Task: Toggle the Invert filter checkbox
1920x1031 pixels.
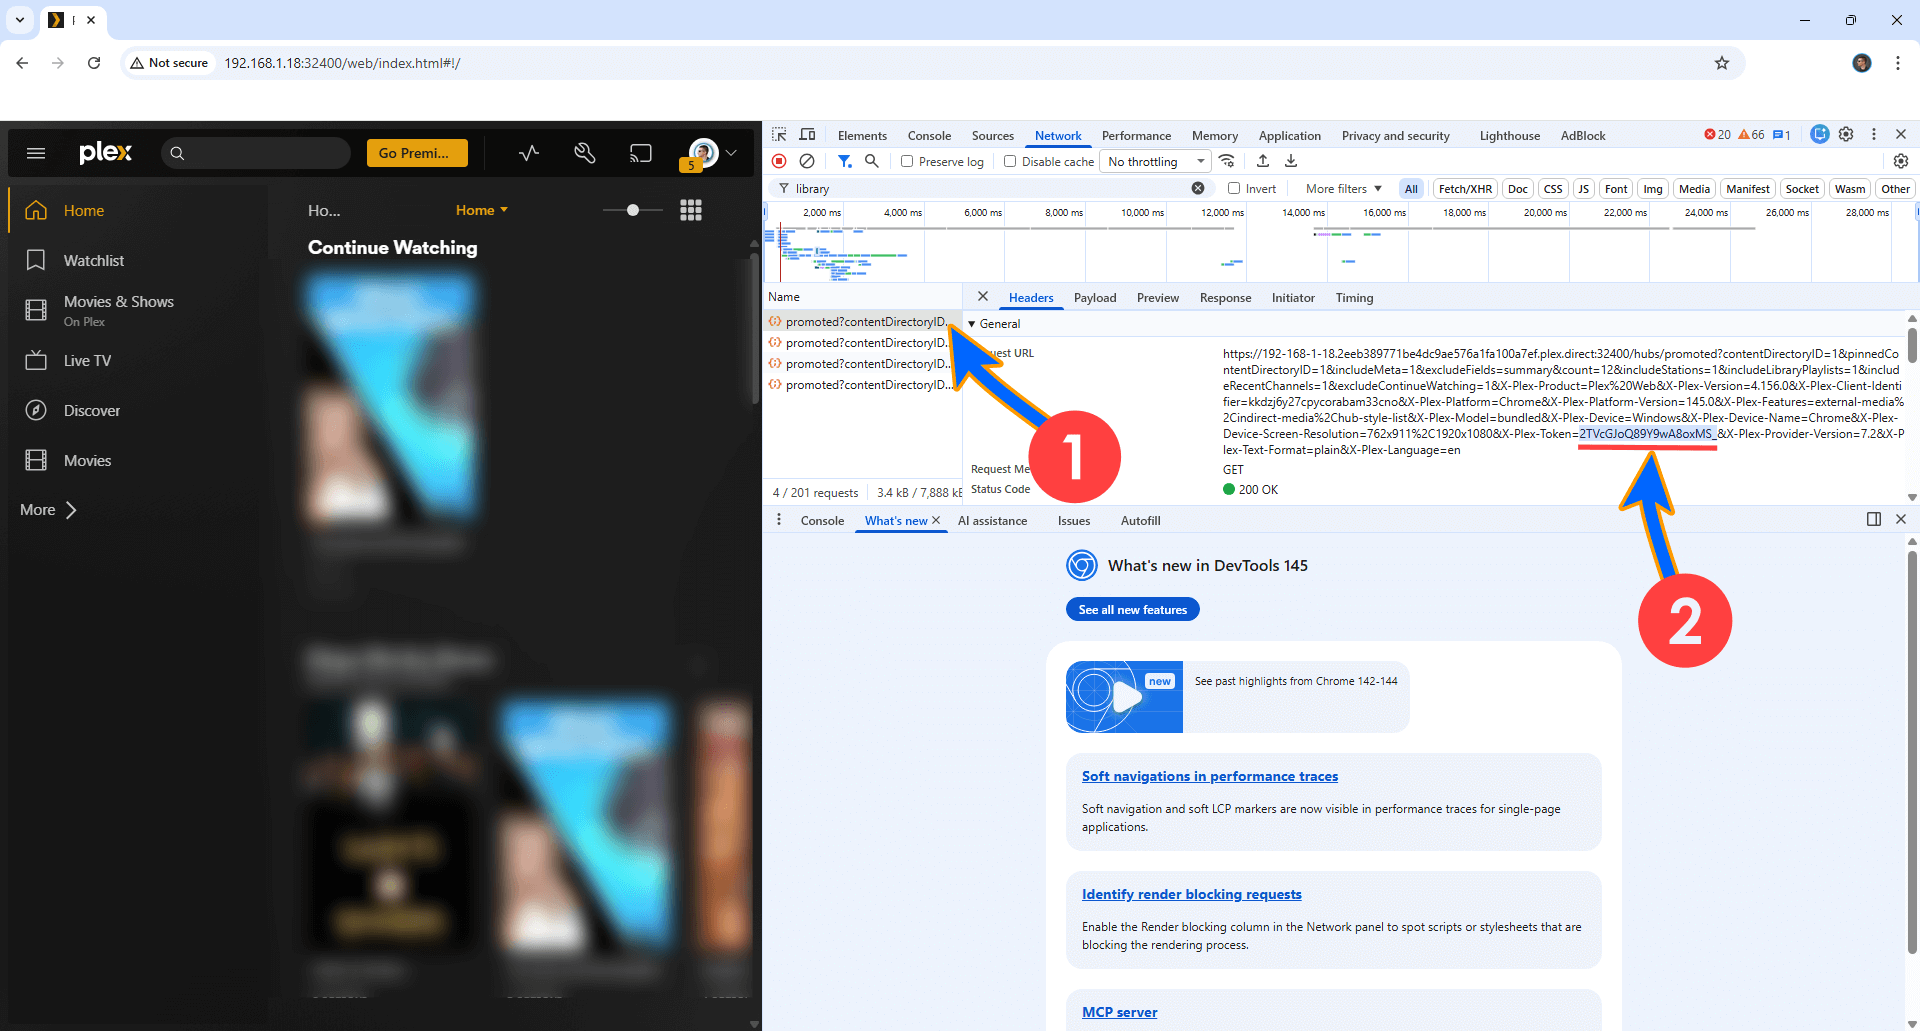Action: (1234, 188)
